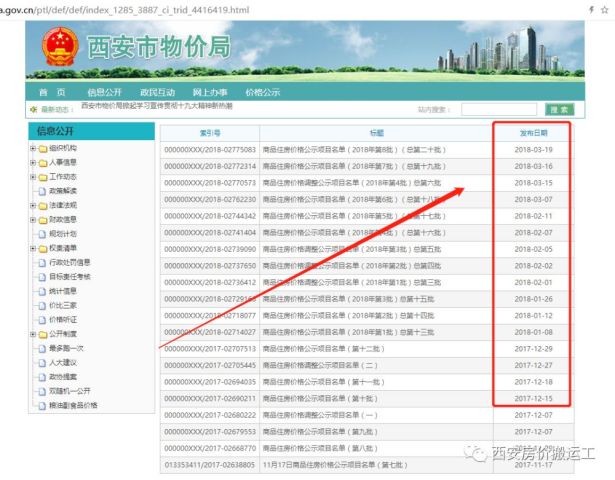Click the 发布日期 column header

point(533,133)
